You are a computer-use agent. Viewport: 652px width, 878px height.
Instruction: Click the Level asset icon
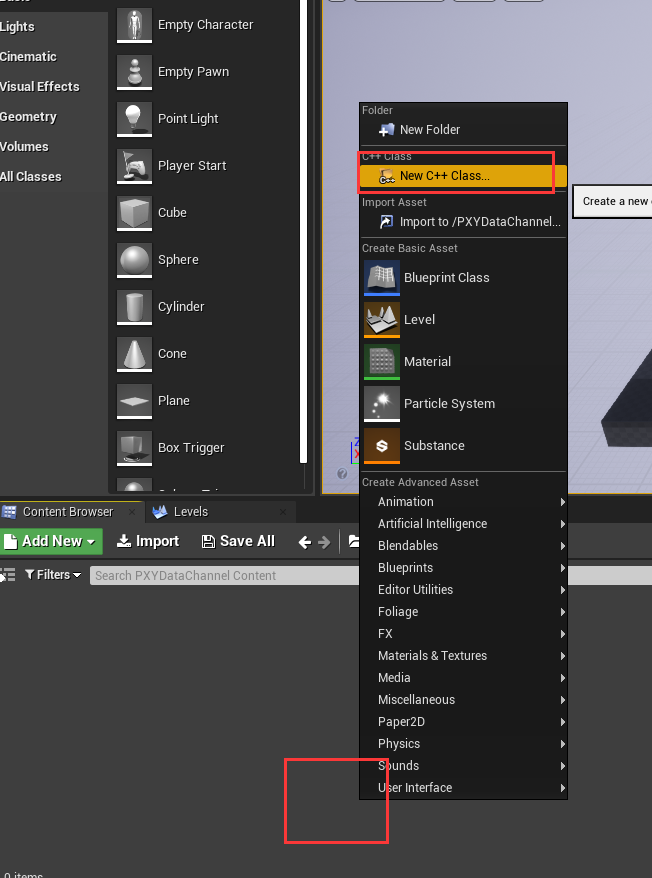click(382, 320)
